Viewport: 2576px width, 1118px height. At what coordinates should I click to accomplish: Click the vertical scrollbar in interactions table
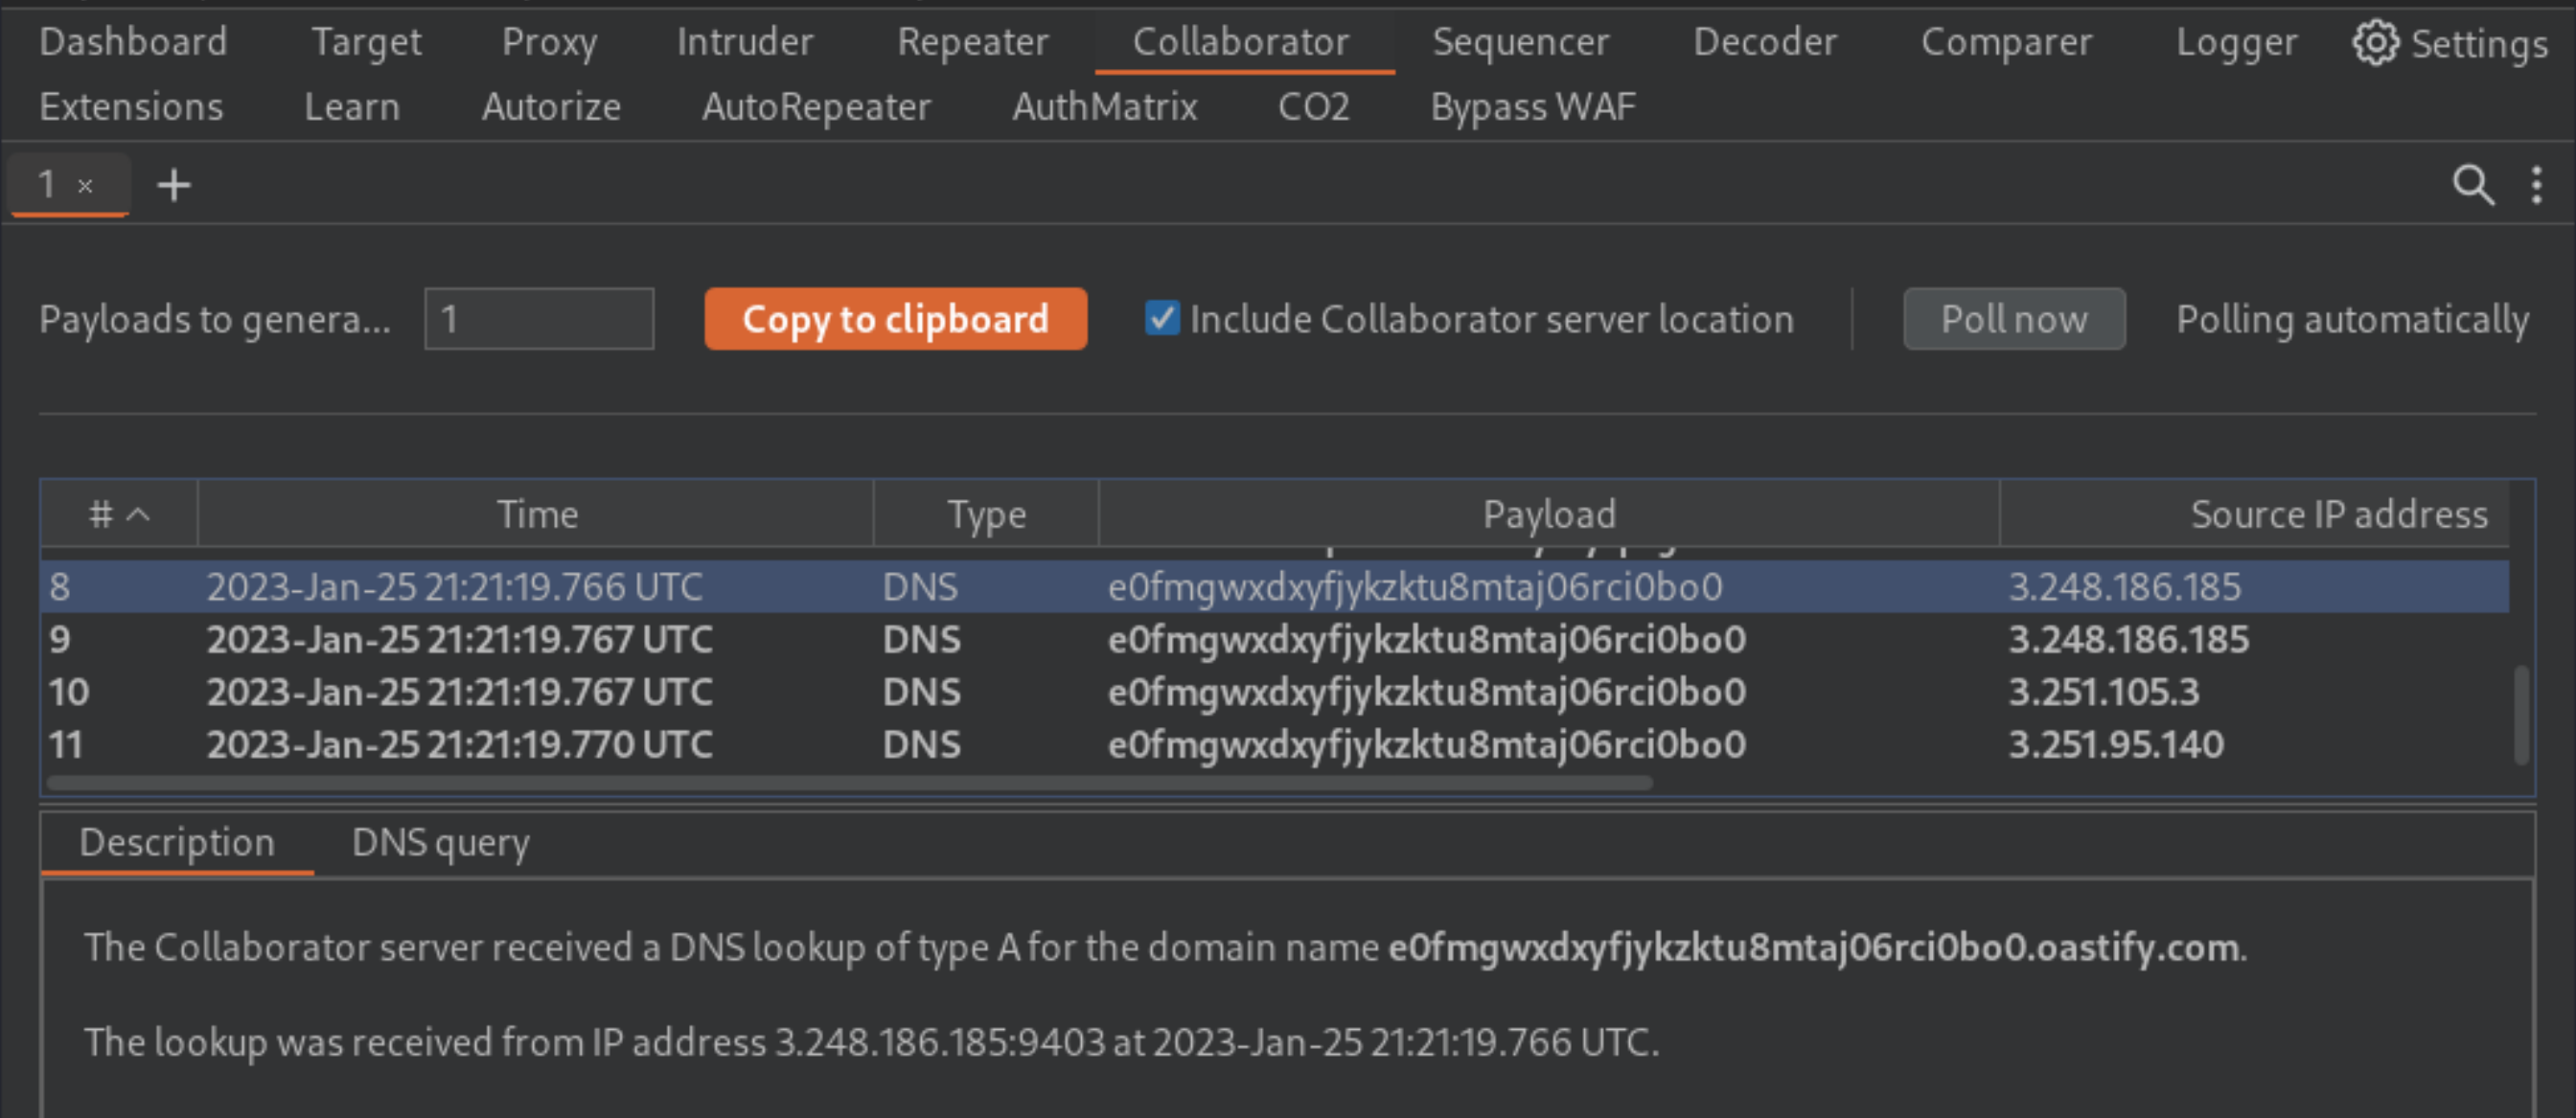click(x=2522, y=714)
